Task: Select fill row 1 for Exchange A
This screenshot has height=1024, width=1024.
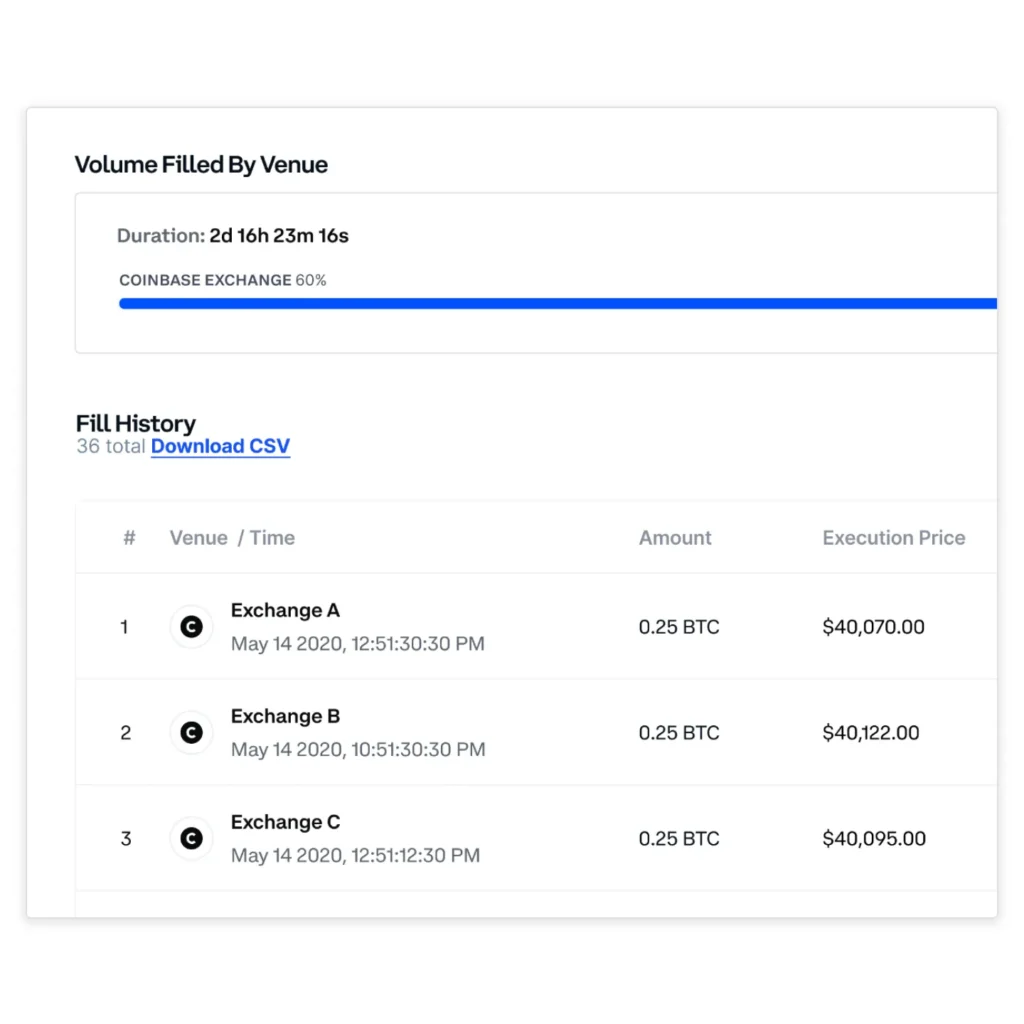Action: [x=125, y=627]
